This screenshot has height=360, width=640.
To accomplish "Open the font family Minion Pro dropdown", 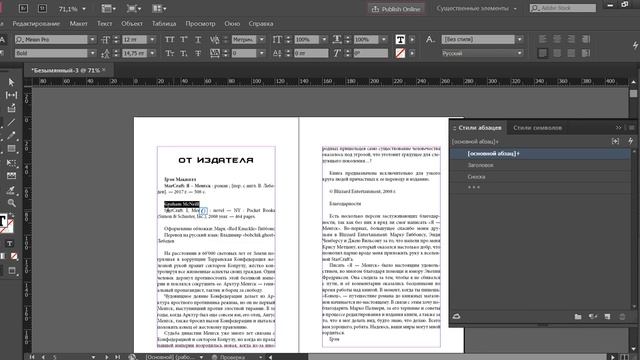I will tap(92, 40).
